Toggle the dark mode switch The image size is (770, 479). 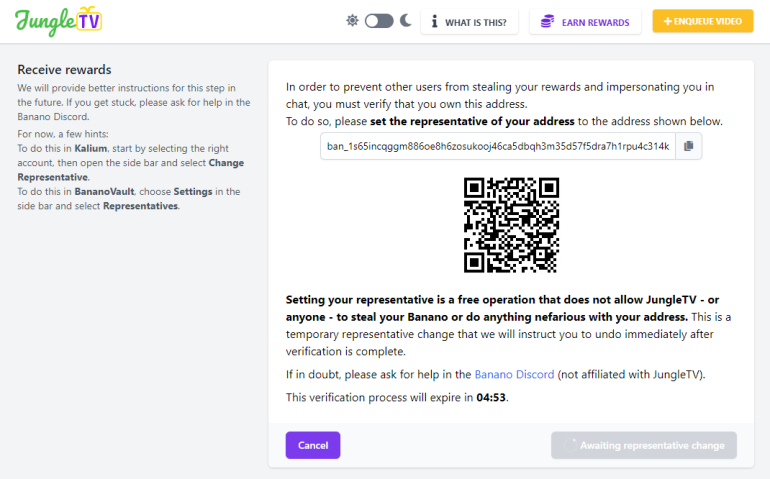point(379,21)
